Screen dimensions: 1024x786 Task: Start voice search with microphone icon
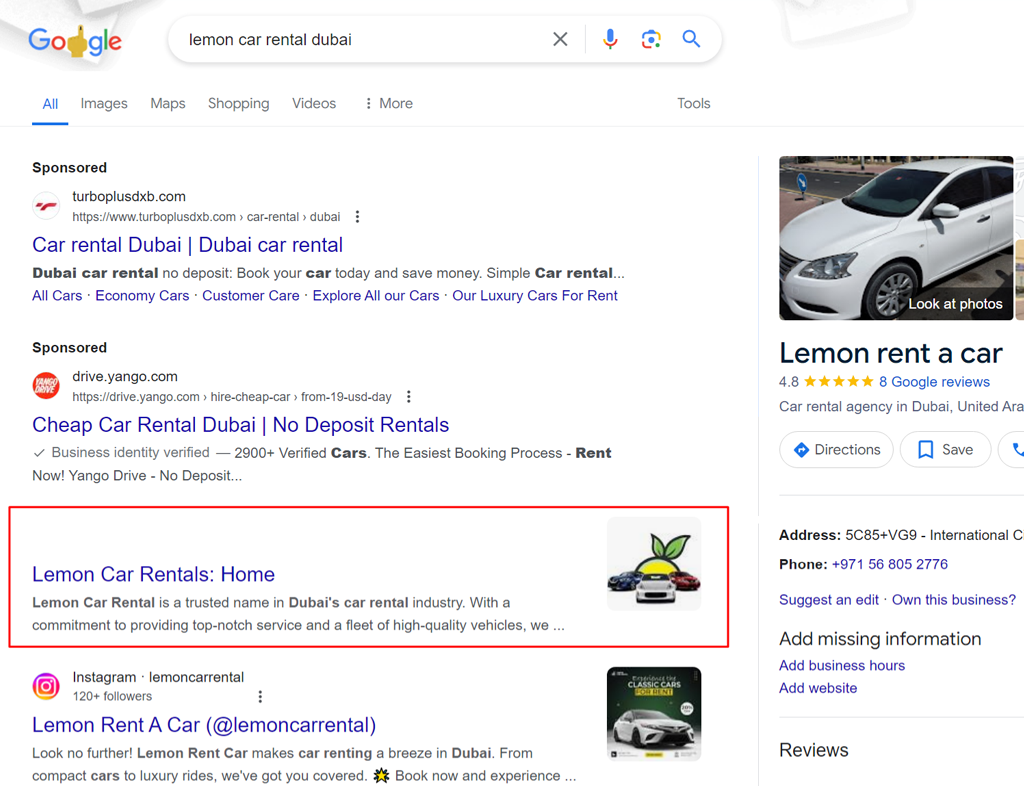610,39
